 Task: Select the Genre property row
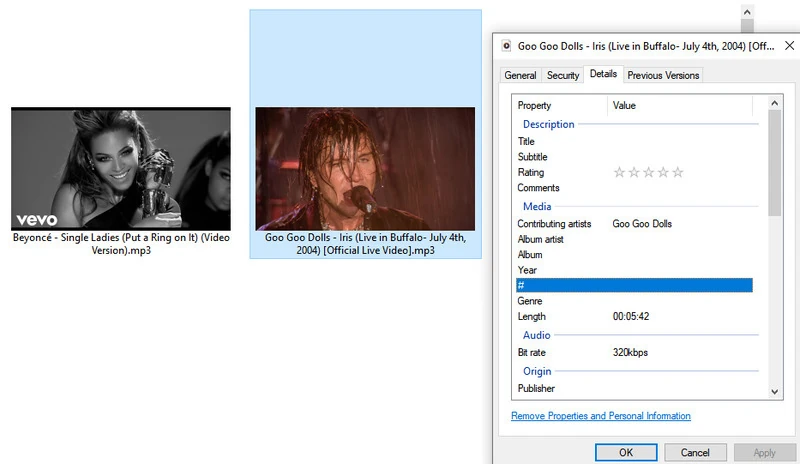click(x=634, y=301)
